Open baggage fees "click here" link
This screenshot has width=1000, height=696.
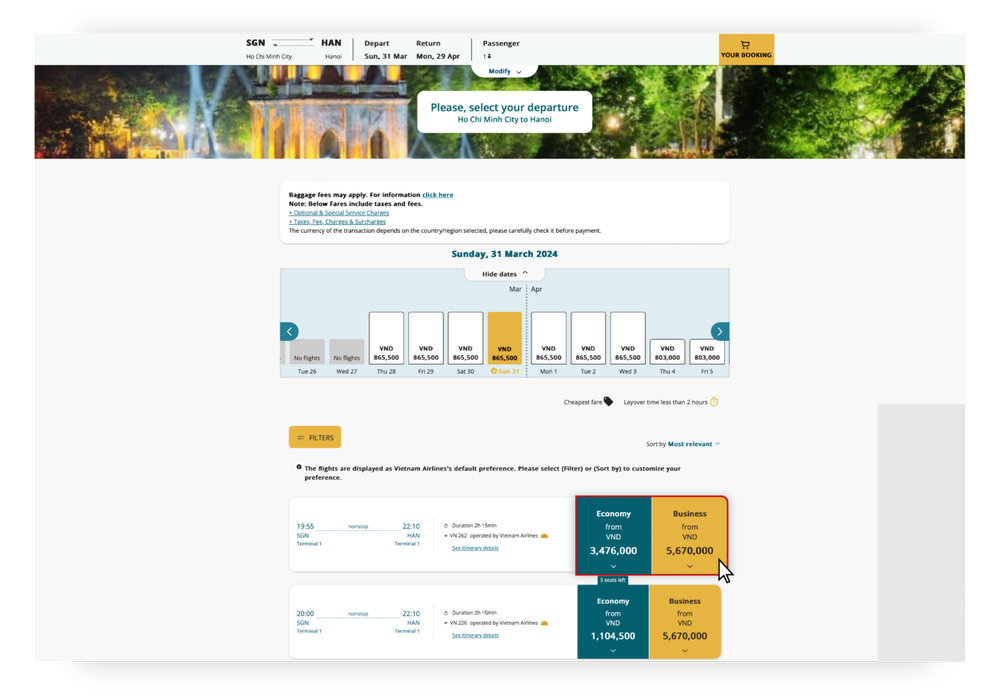click(438, 195)
